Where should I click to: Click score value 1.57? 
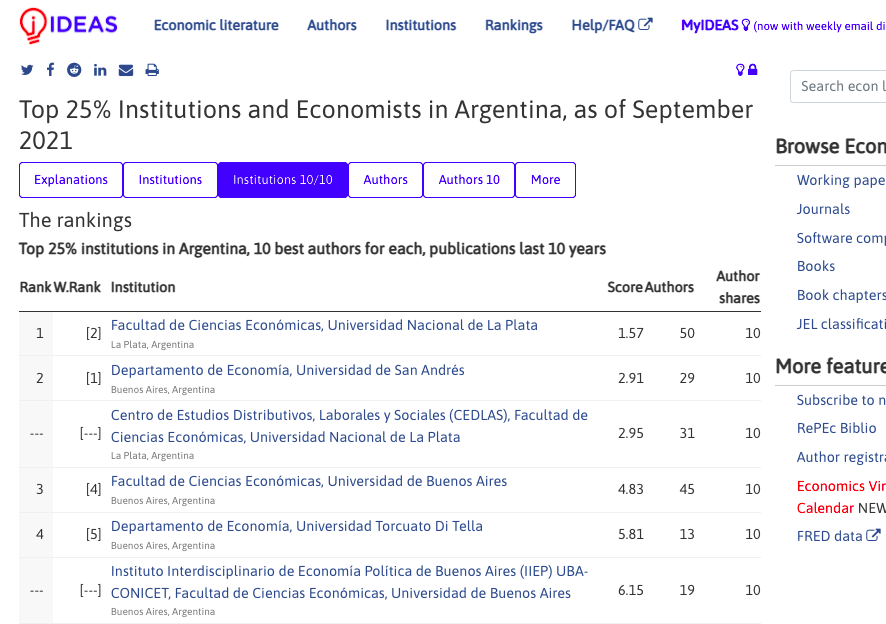tap(631, 333)
